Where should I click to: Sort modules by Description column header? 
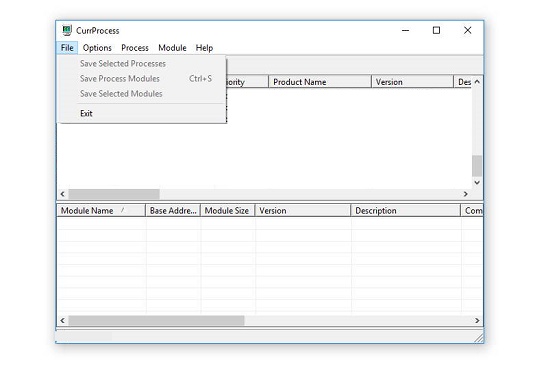(405, 211)
